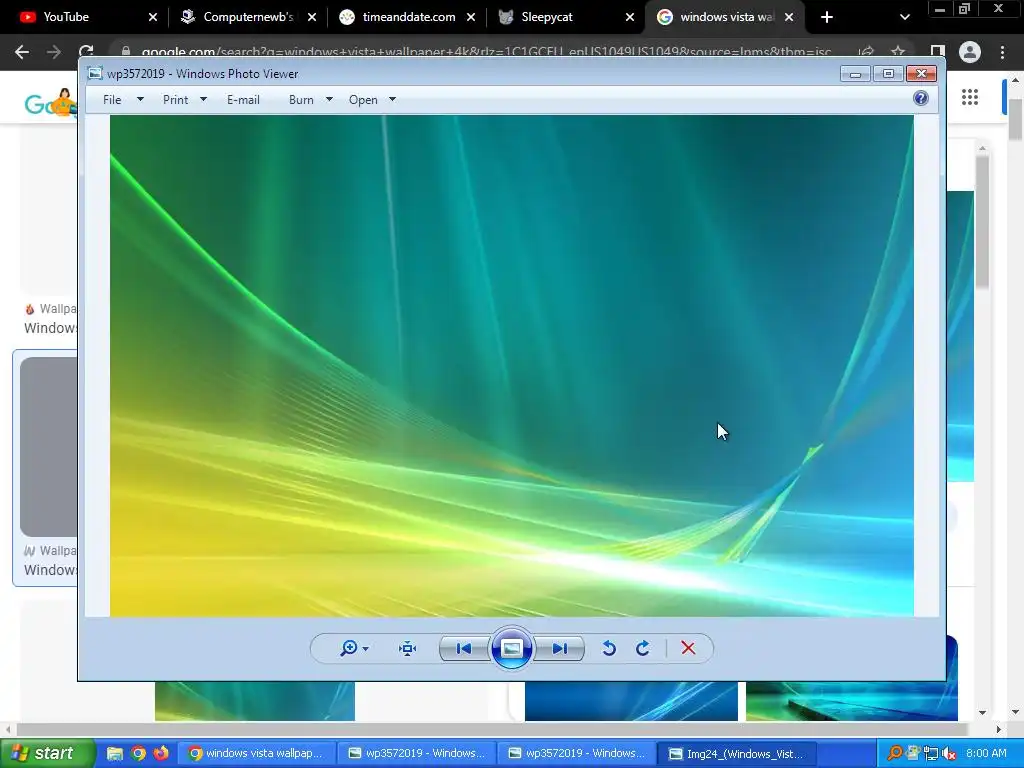
Task: Open Photo Viewer help question mark icon
Action: click(x=921, y=98)
